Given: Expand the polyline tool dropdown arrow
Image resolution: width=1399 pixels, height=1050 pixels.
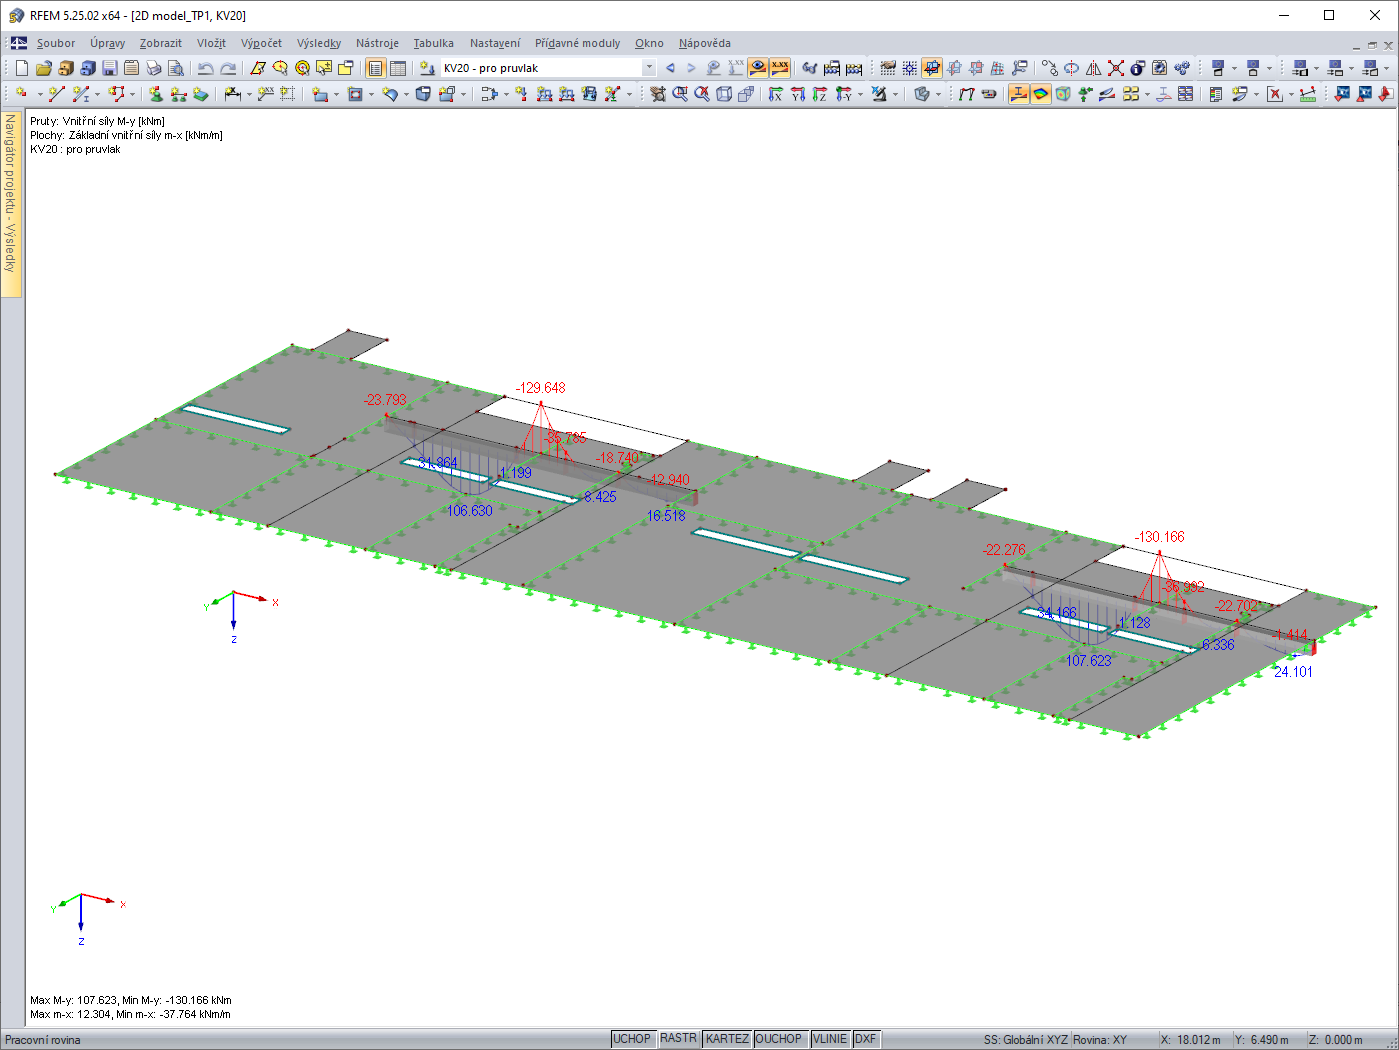Looking at the screenshot, I should click(132, 94).
